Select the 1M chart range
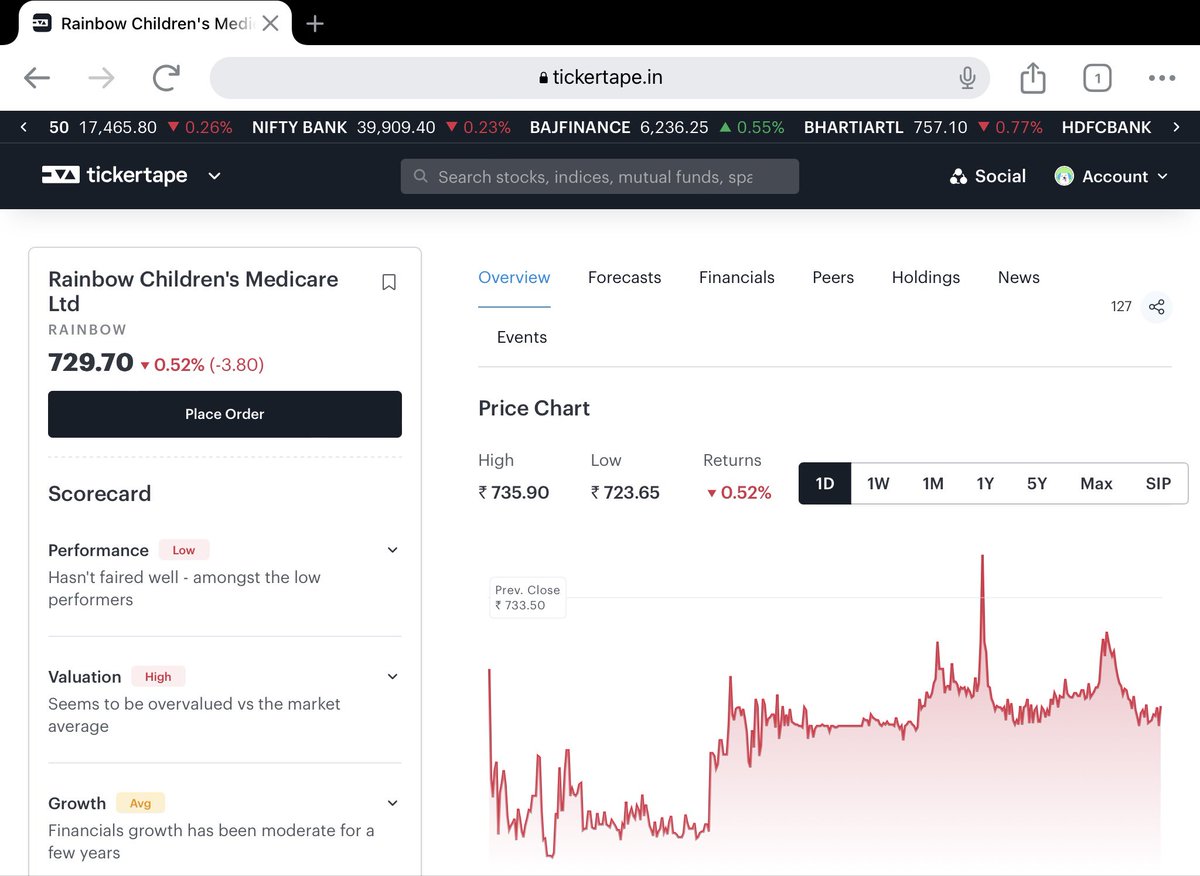 pos(933,483)
